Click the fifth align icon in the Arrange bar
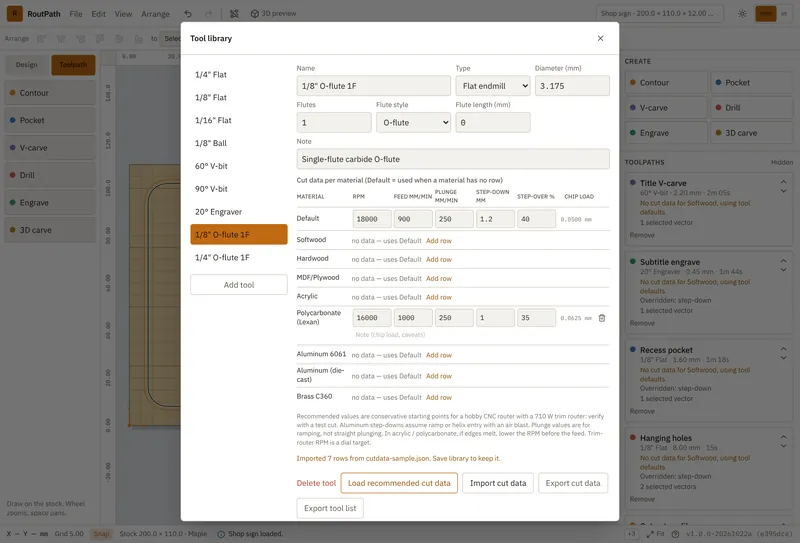 pyautogui.click(x=119, y=39)
